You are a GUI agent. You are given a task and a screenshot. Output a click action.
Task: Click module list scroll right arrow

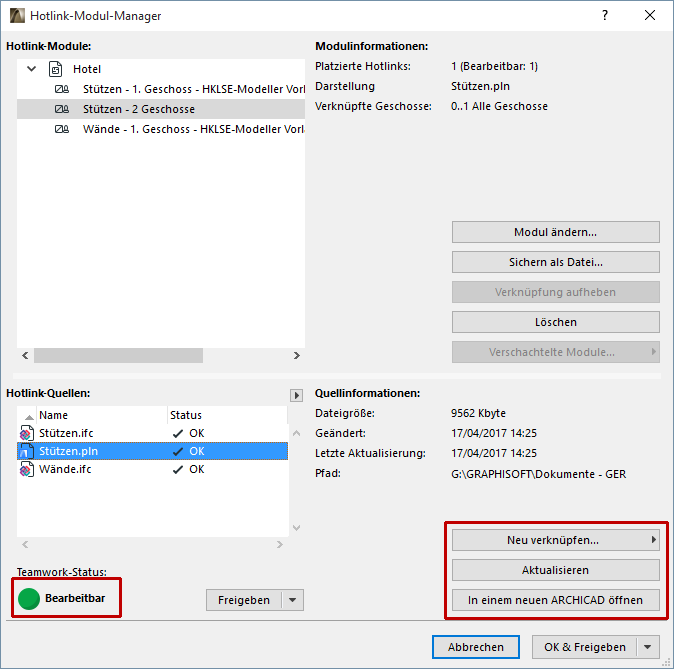click(297, 356)
